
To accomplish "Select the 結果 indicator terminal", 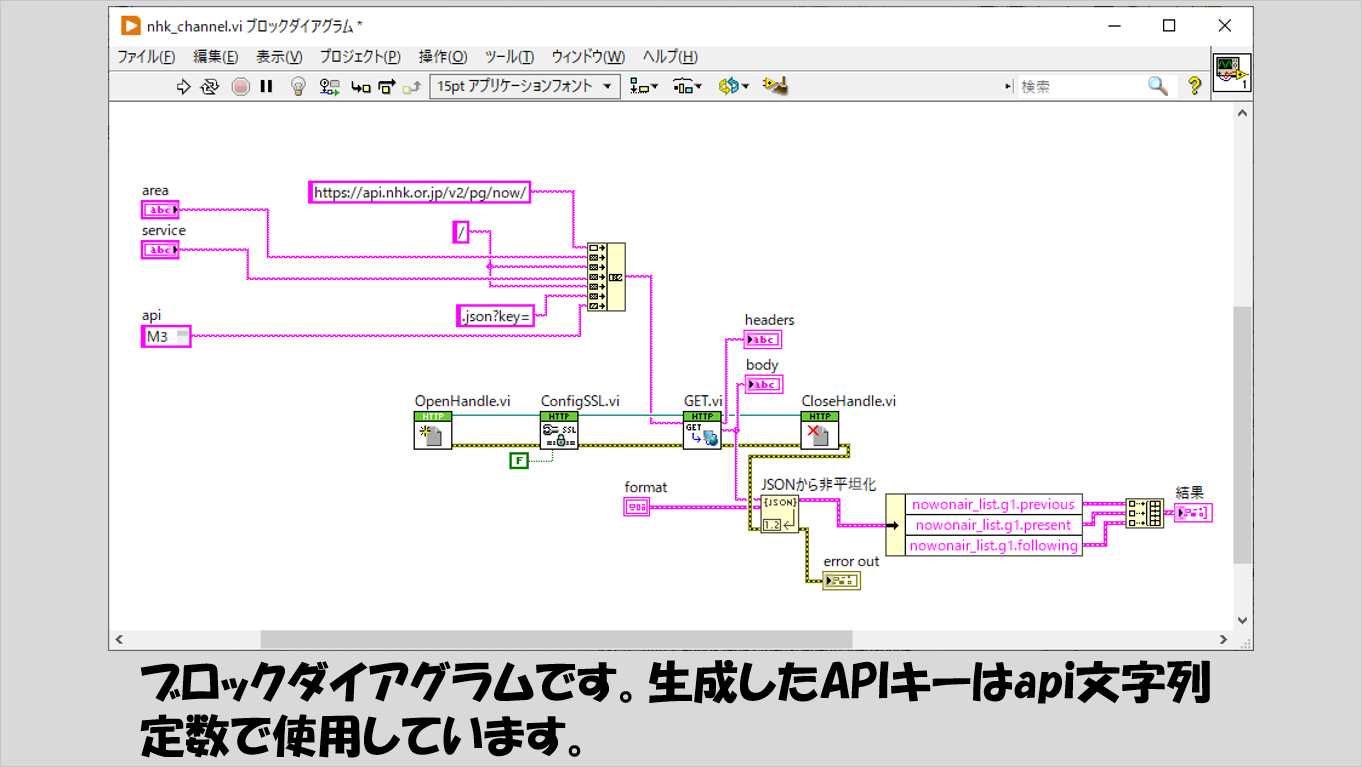I will click(1194, 513).
